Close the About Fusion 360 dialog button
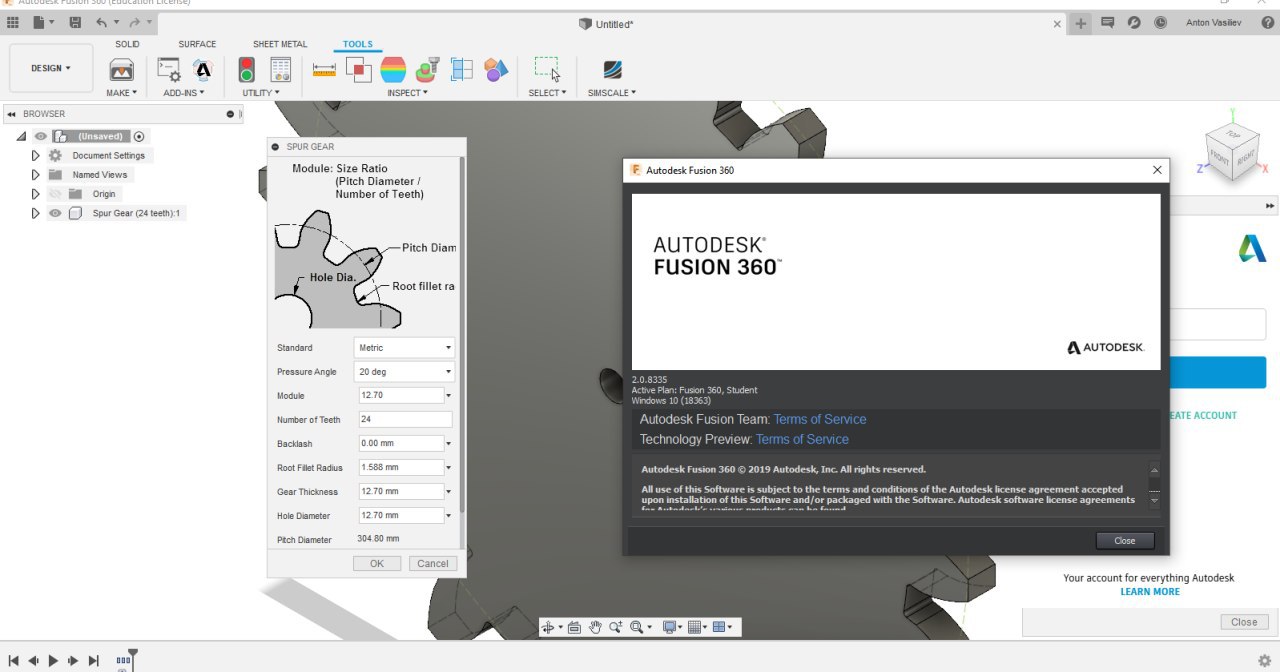The image size is (1280, 672). coord(1125,541)
